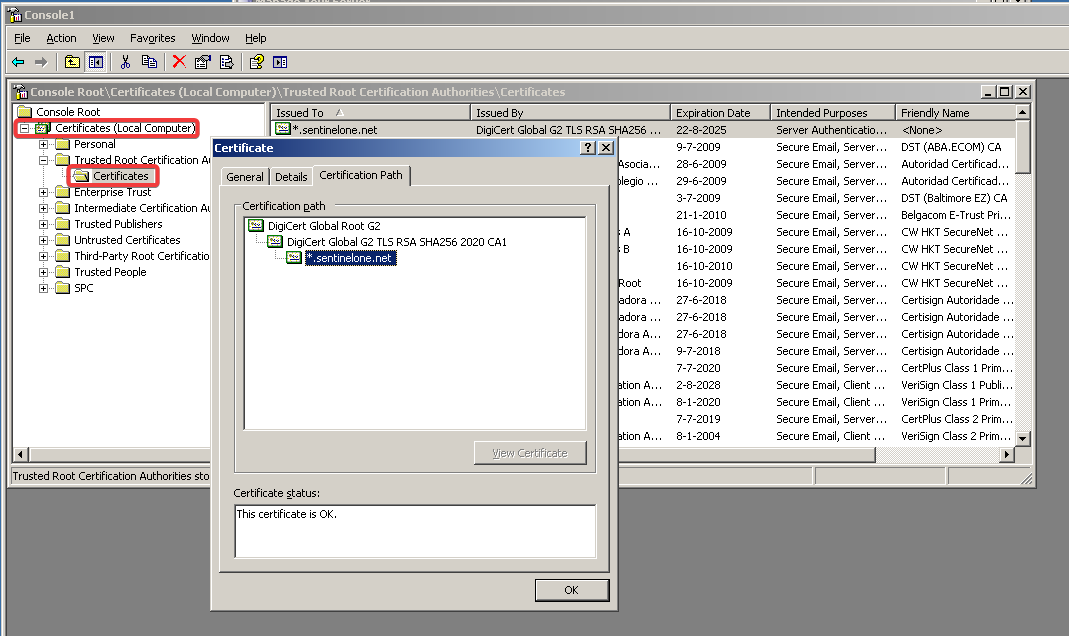Switch to the General tab

(245, 177)
